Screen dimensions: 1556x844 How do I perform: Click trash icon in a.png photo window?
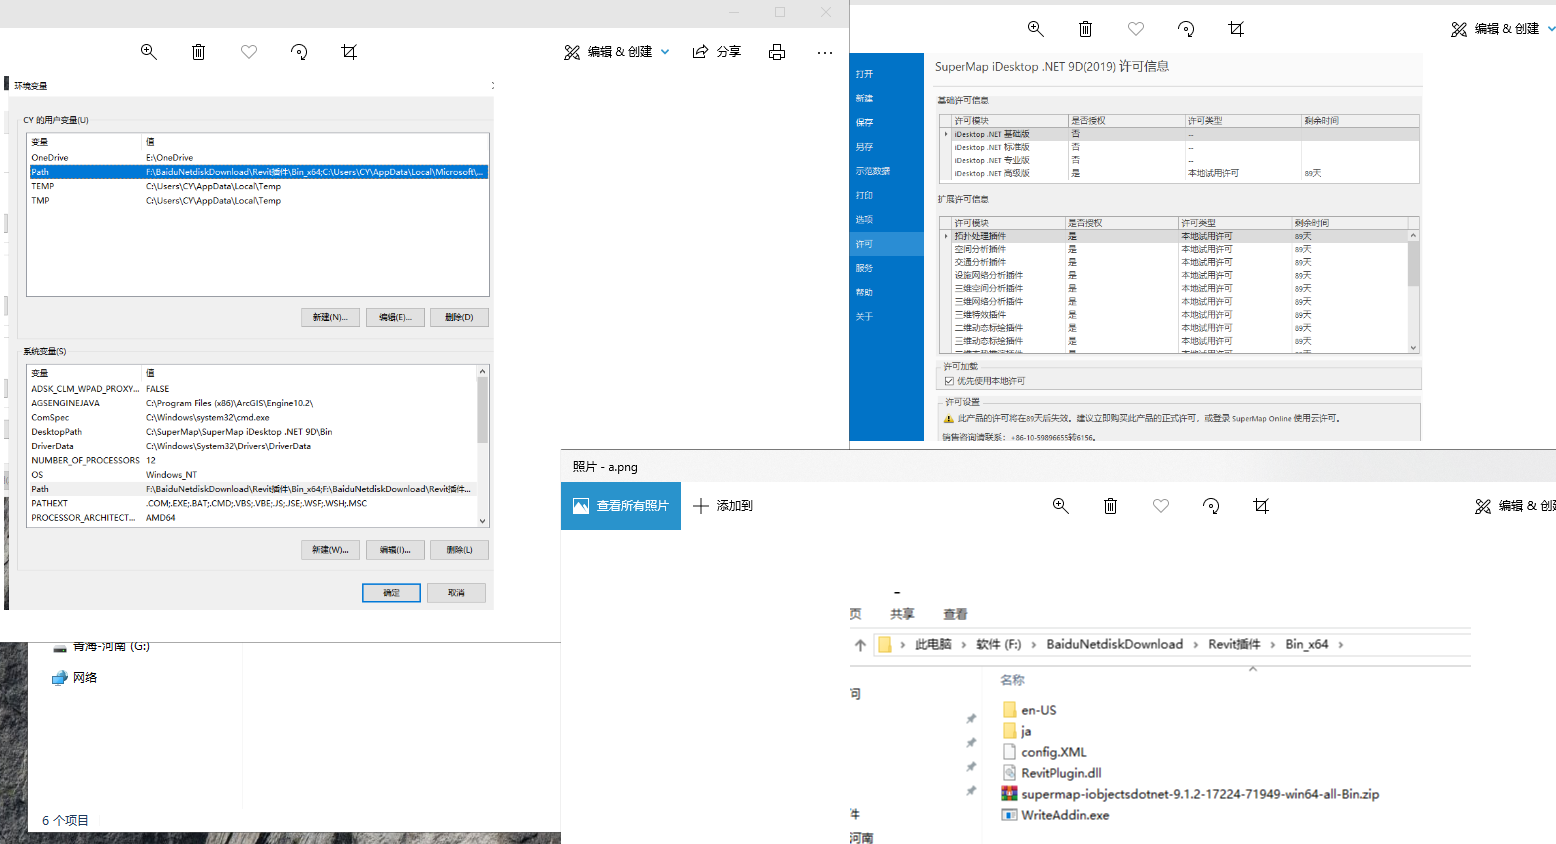tap(1110, 506)
